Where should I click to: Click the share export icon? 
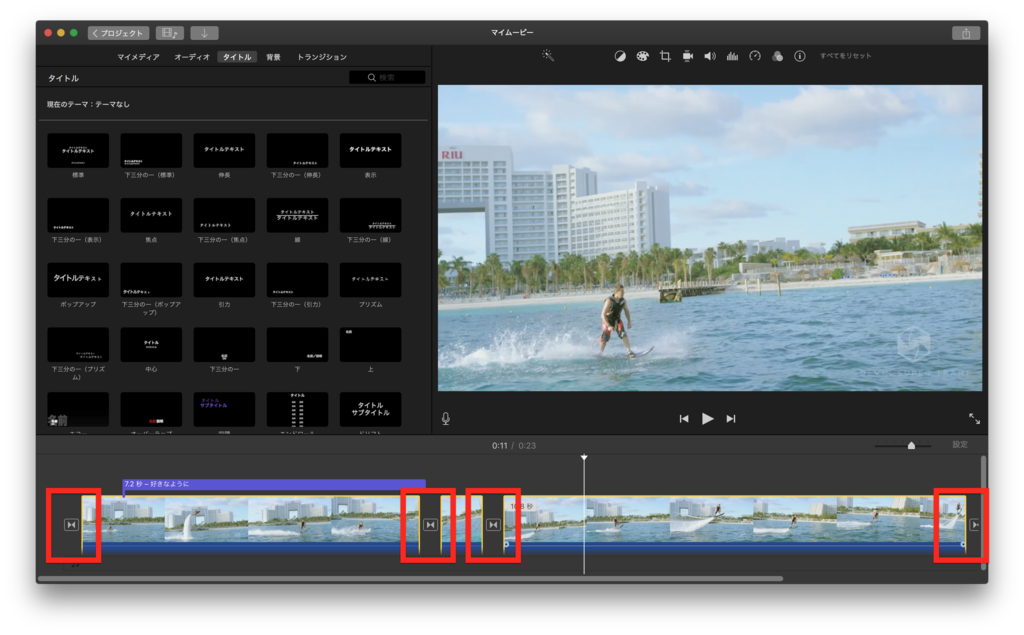pyautogui.click(x=966, y=33)
